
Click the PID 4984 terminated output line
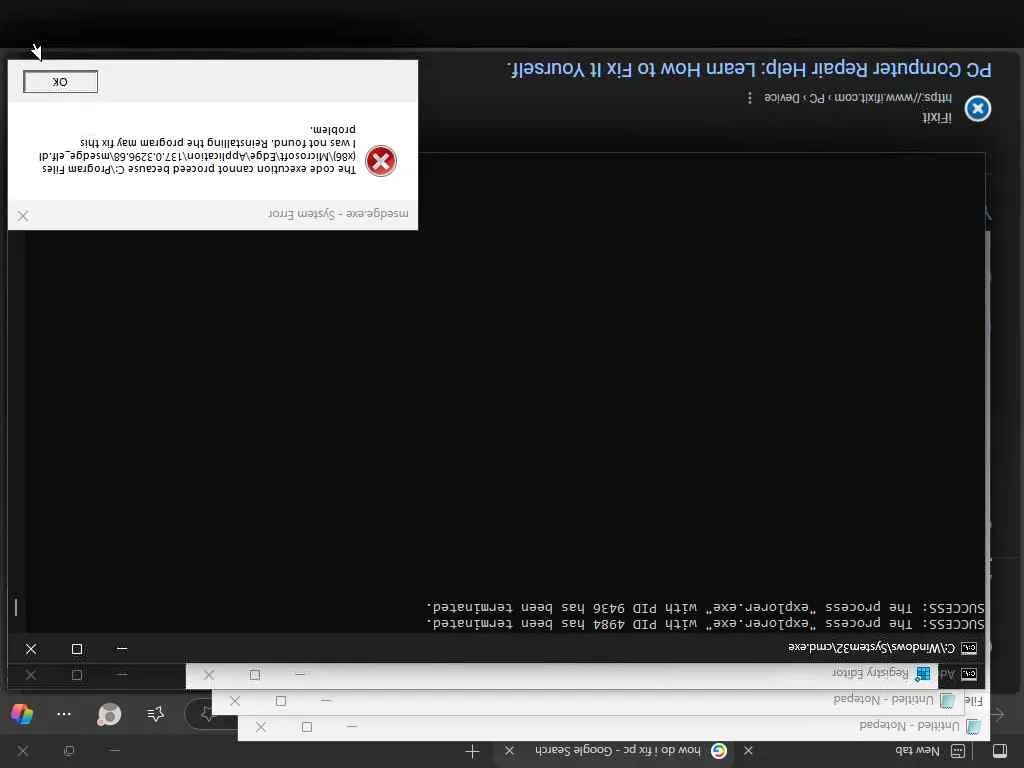[705, 624]
